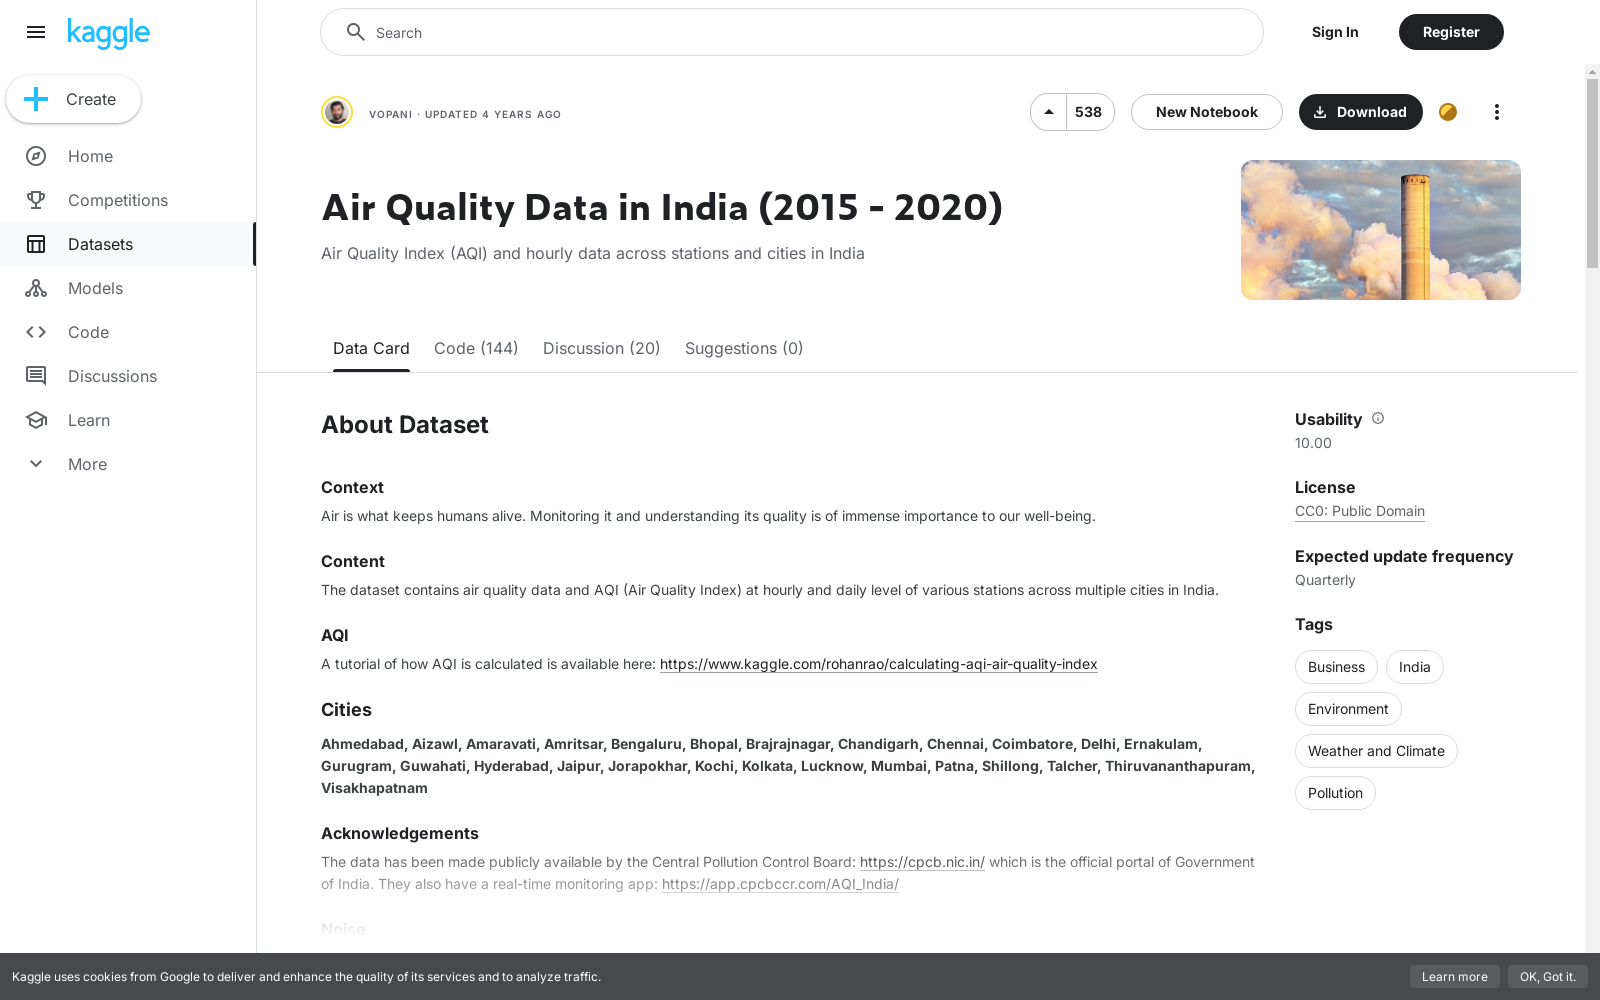Click the Create plus button
Viewport: 1600px width, 1000px height.
73,99
